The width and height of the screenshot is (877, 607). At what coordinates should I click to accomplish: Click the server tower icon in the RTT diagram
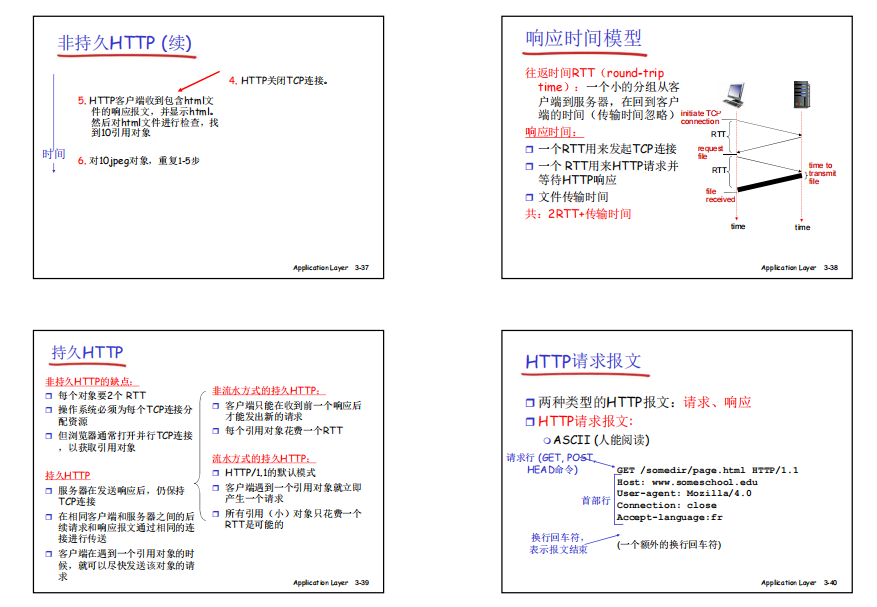pos(801,94)
